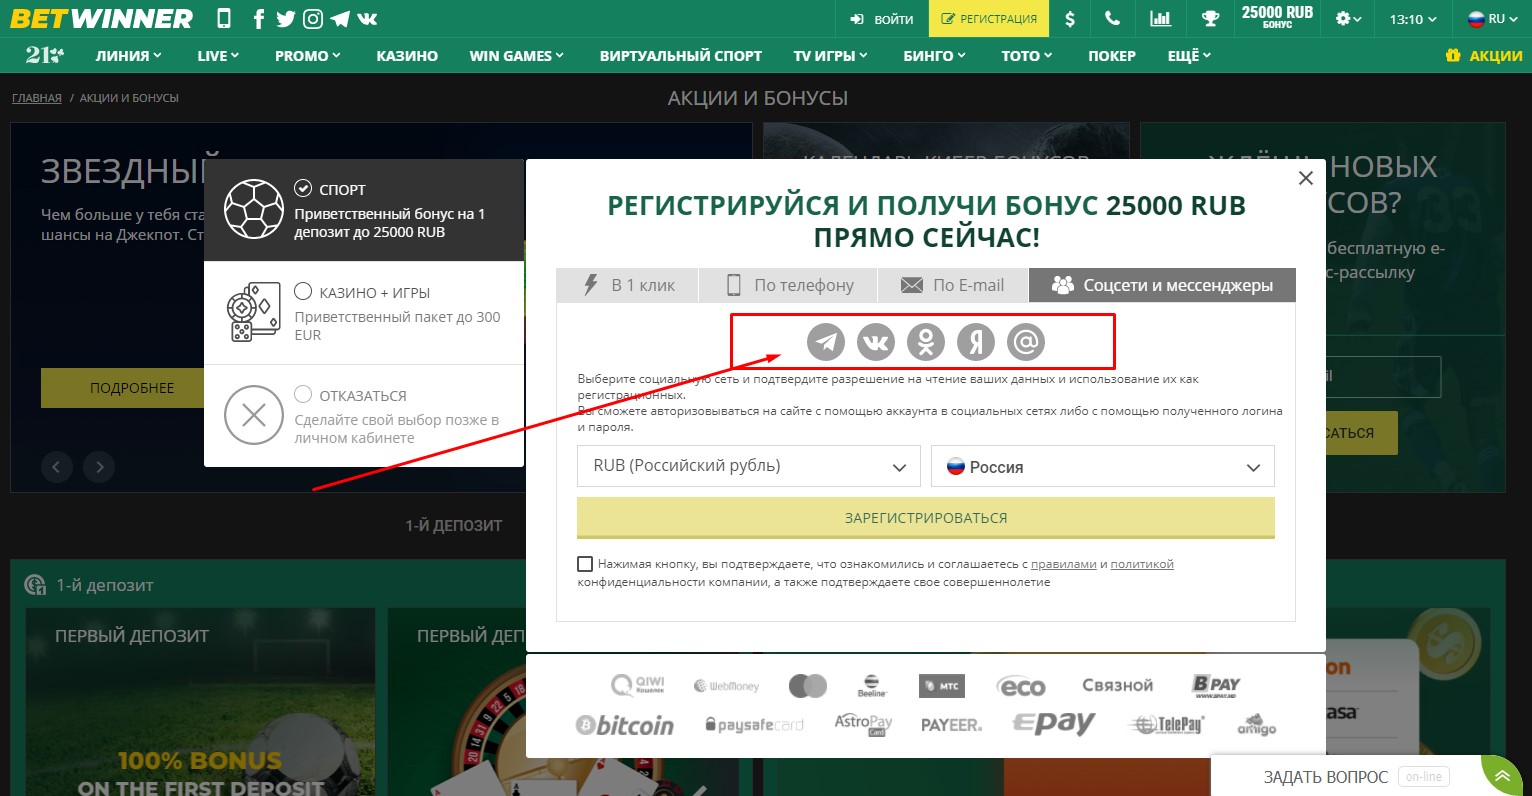Register via Odnoklassniki round icon
Viewport: 1532px width, 796px height.
tap(926, 342)
